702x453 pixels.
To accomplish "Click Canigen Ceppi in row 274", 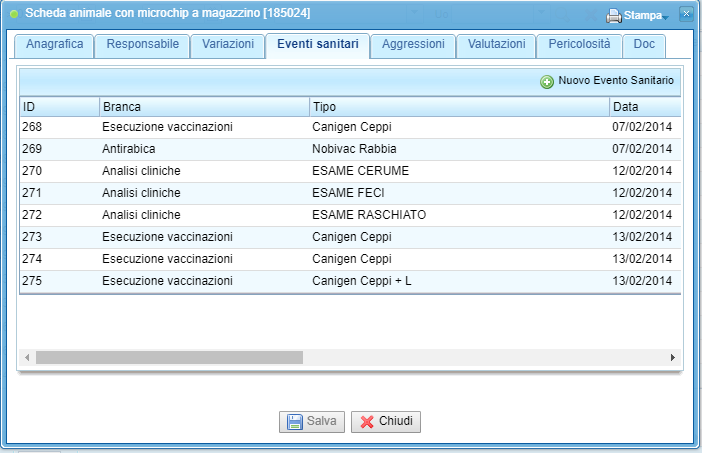I will point(352,259).
